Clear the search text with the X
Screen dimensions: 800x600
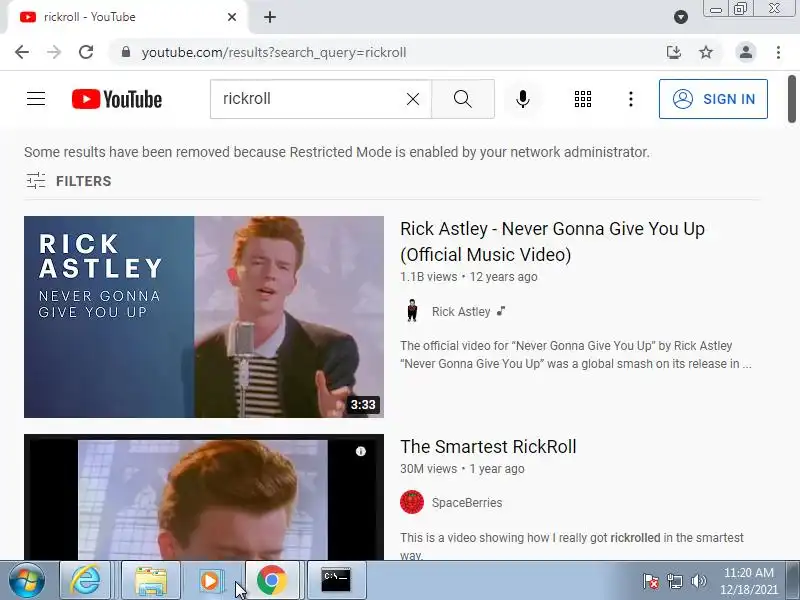tap(413, 99)
